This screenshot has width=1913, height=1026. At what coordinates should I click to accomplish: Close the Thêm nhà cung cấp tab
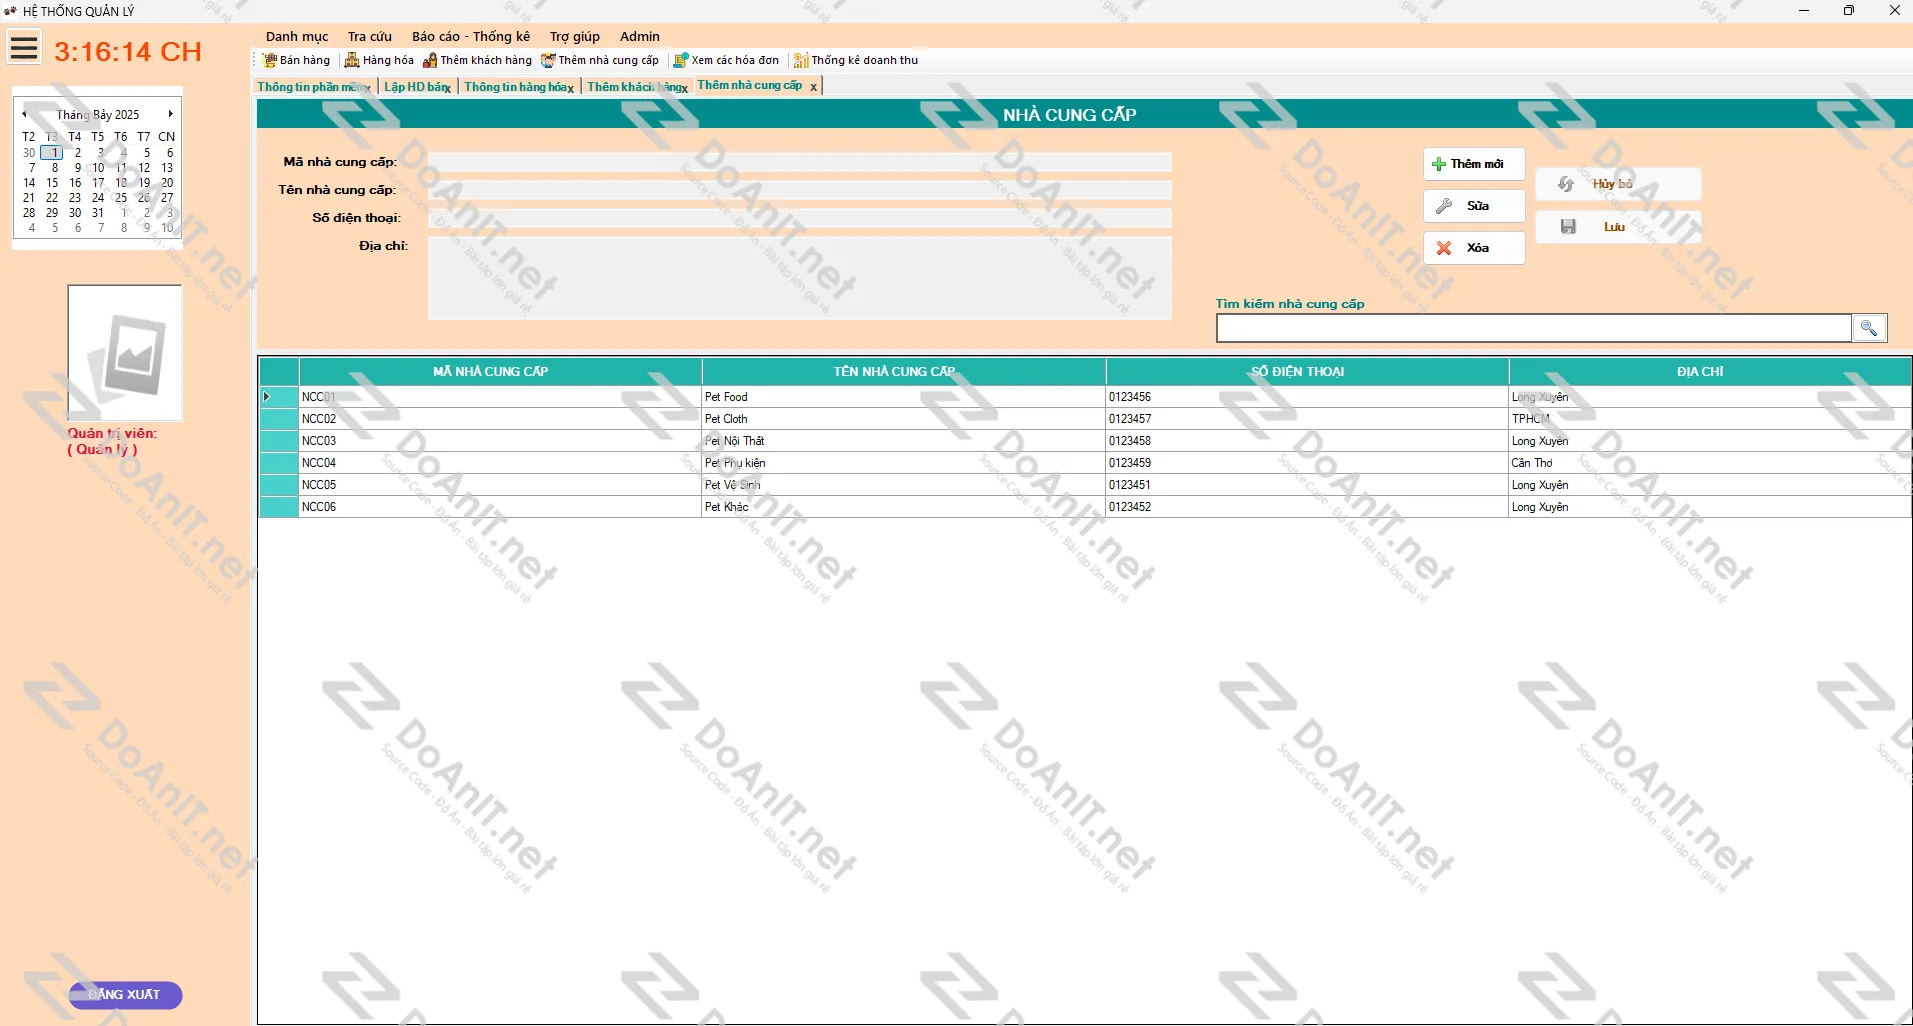click(813, 87)
